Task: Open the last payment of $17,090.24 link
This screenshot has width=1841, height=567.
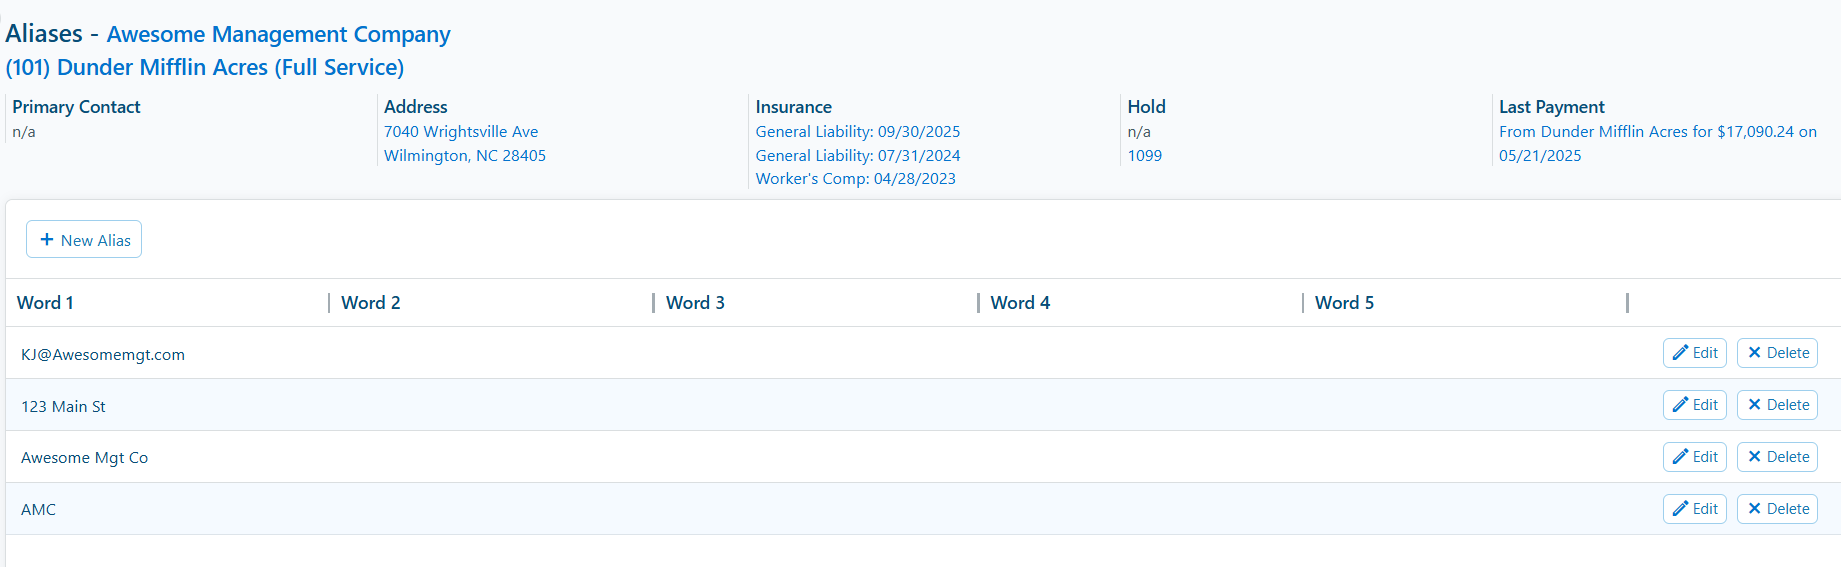Action: click(1658, 143)
